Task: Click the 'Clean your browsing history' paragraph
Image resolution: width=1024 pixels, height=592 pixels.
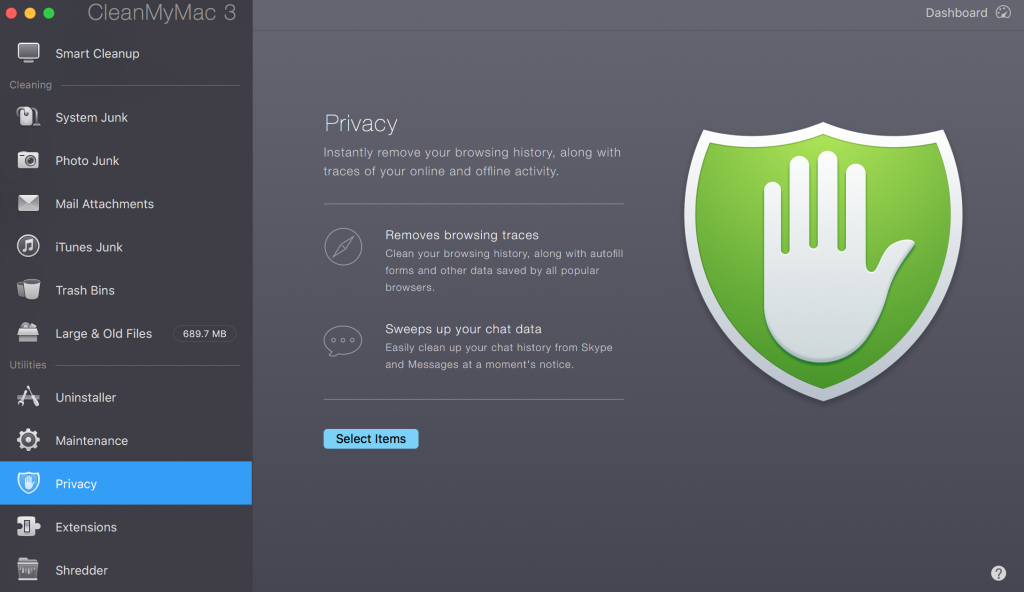Action: click(504, 270)
